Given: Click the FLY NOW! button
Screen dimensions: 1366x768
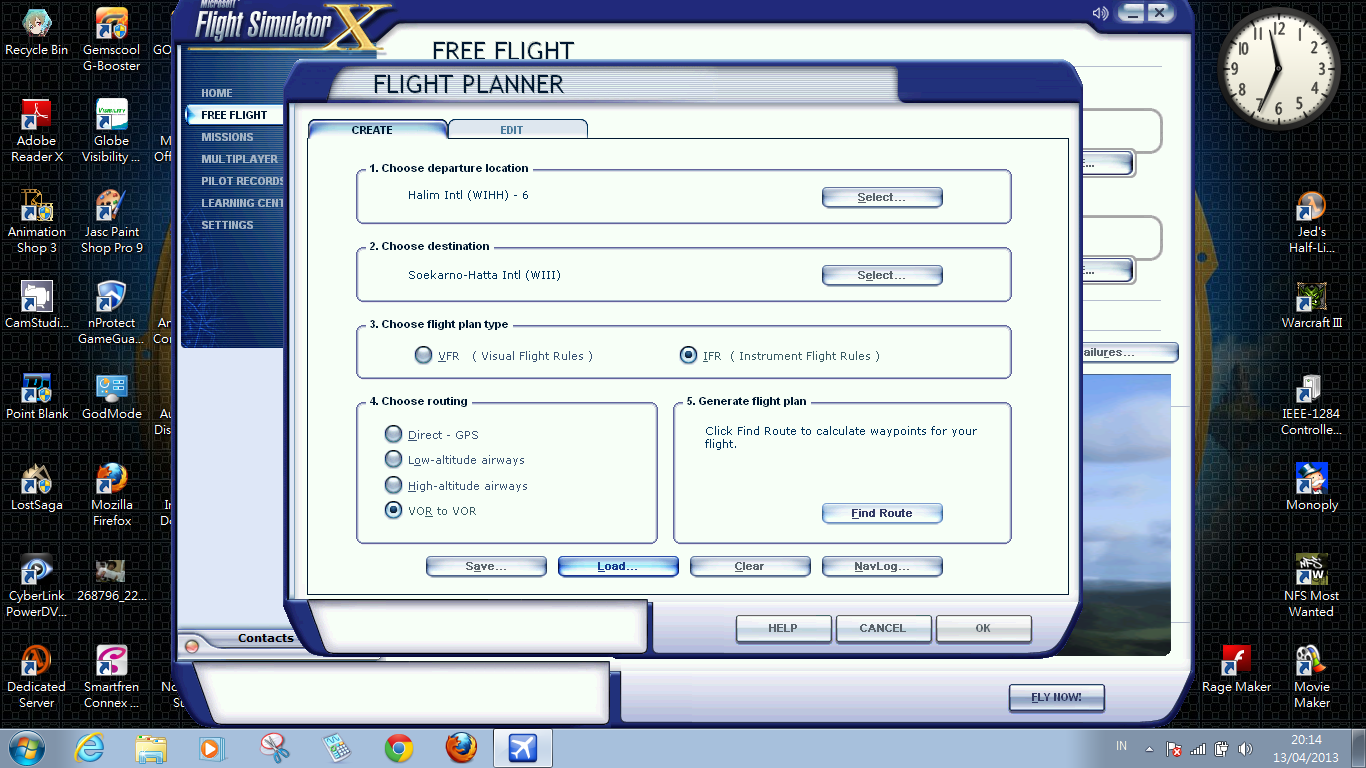Looking at the screenshot, I should tap(1057, 698).
